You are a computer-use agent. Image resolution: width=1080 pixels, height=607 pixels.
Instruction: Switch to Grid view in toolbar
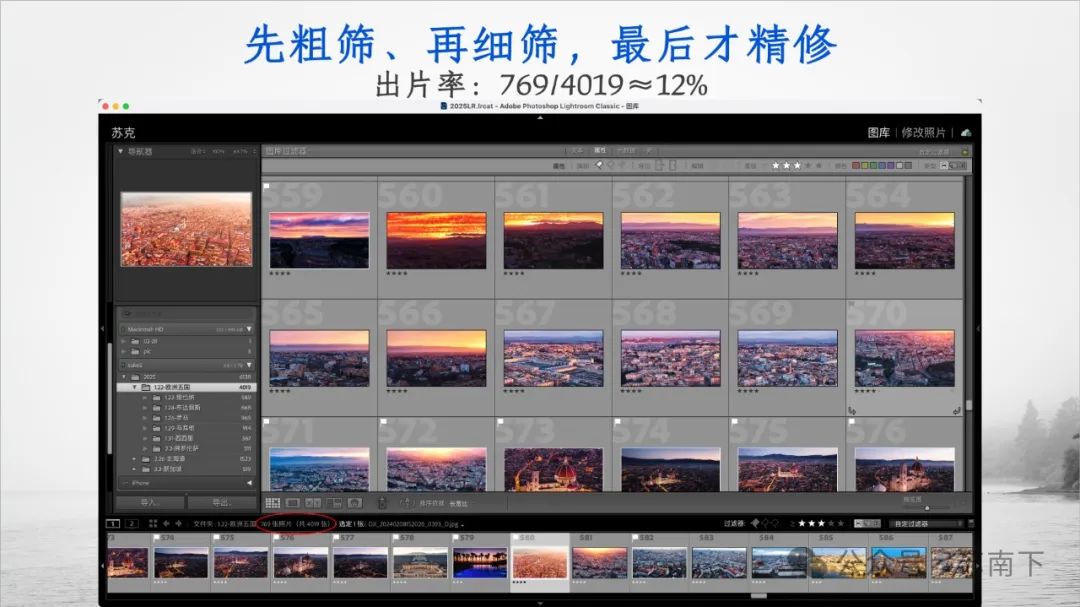click(273, 503)
